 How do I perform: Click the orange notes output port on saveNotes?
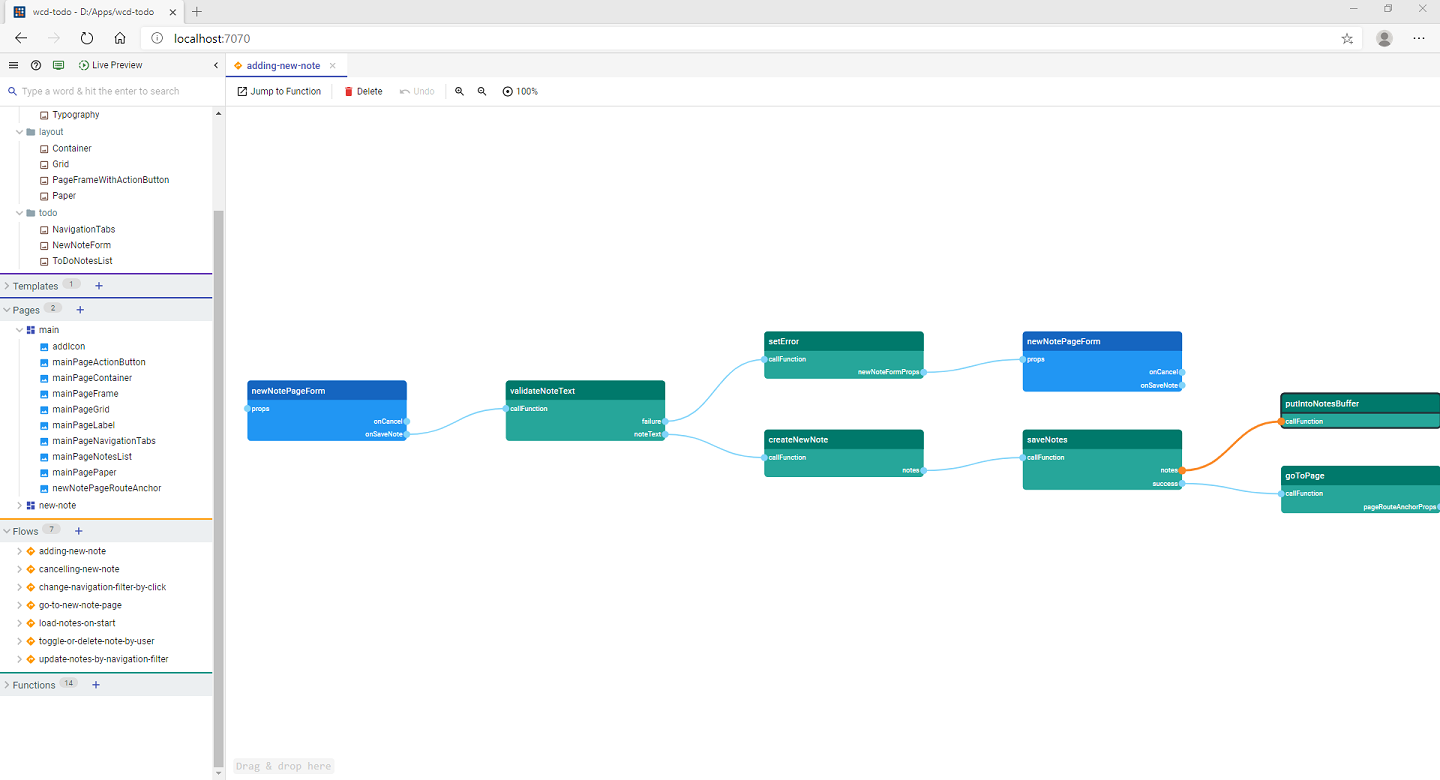(1182, 470)
